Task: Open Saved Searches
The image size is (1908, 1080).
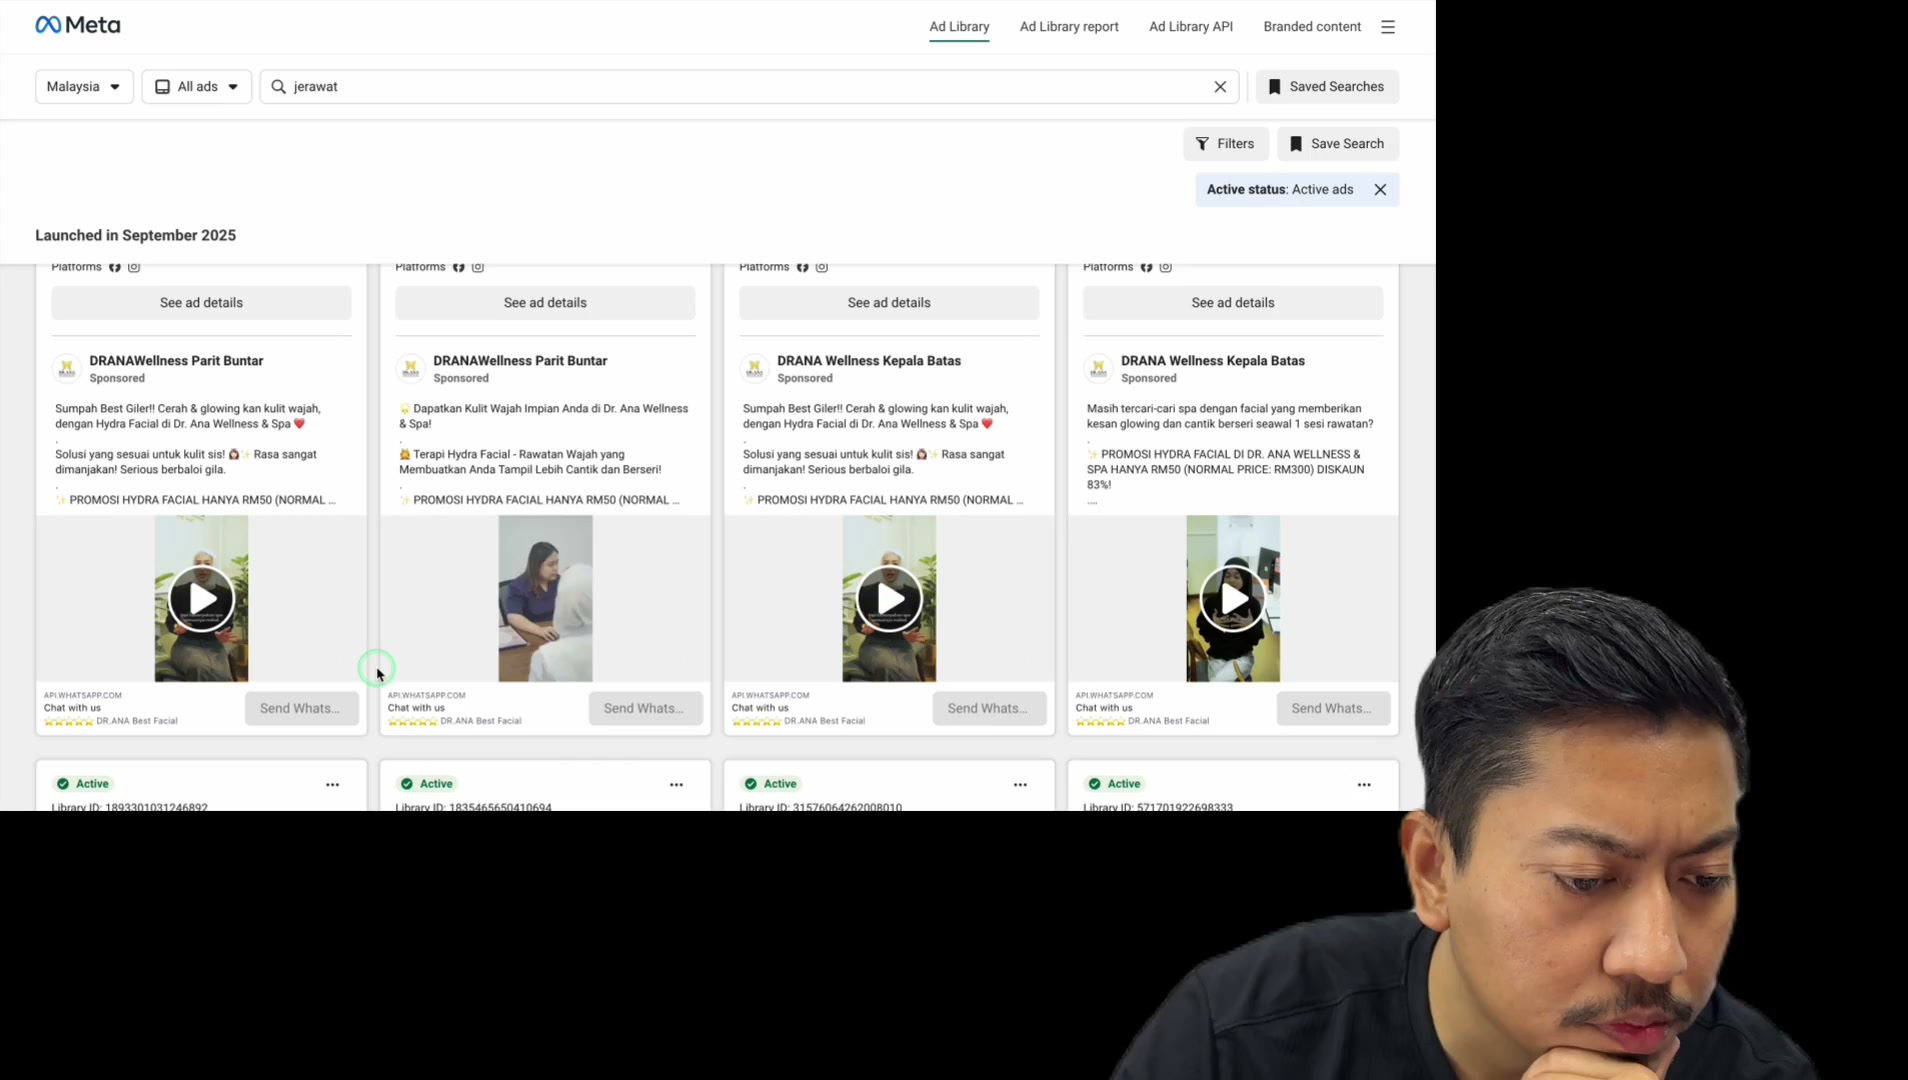Action: point(1326,87)
